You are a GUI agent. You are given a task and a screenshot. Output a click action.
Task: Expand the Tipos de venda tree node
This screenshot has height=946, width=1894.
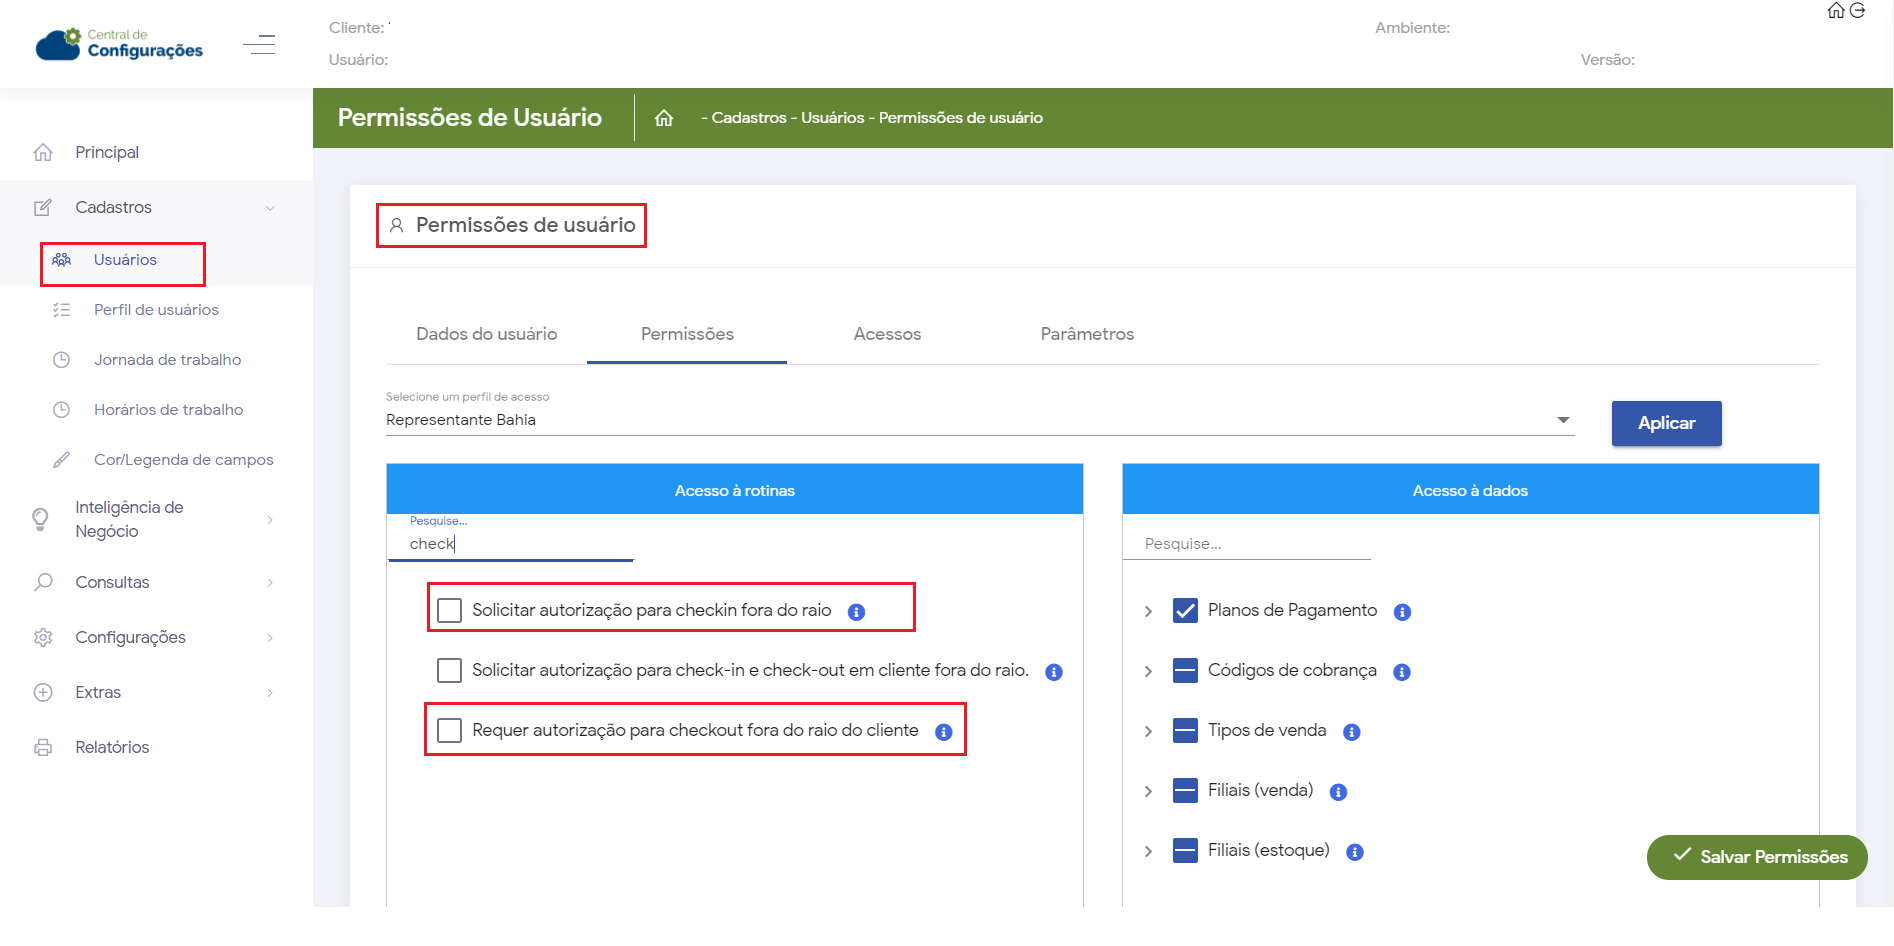(1148, 731)
